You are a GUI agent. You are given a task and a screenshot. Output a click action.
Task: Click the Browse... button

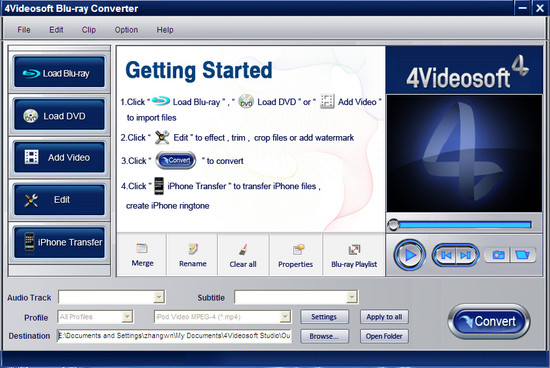(324, 336)
